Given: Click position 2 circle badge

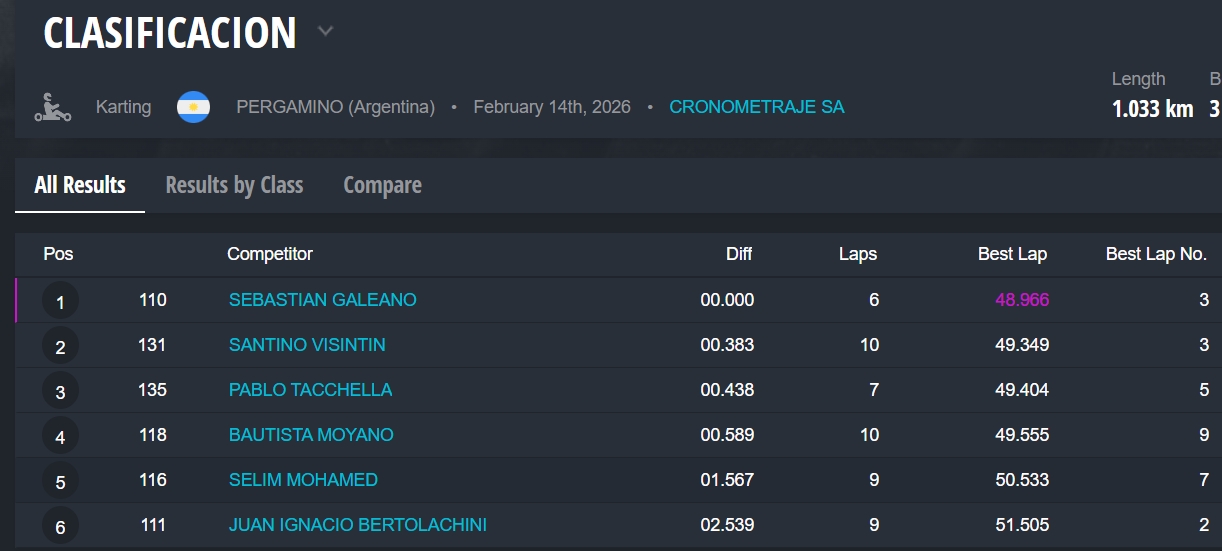Looking at the screenshot, I should (60, 346).
